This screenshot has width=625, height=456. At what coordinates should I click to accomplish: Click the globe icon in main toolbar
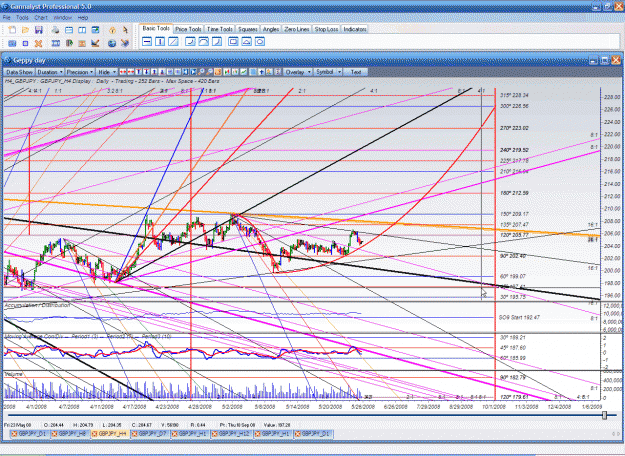pyautogui.click(x=112, y=43)
